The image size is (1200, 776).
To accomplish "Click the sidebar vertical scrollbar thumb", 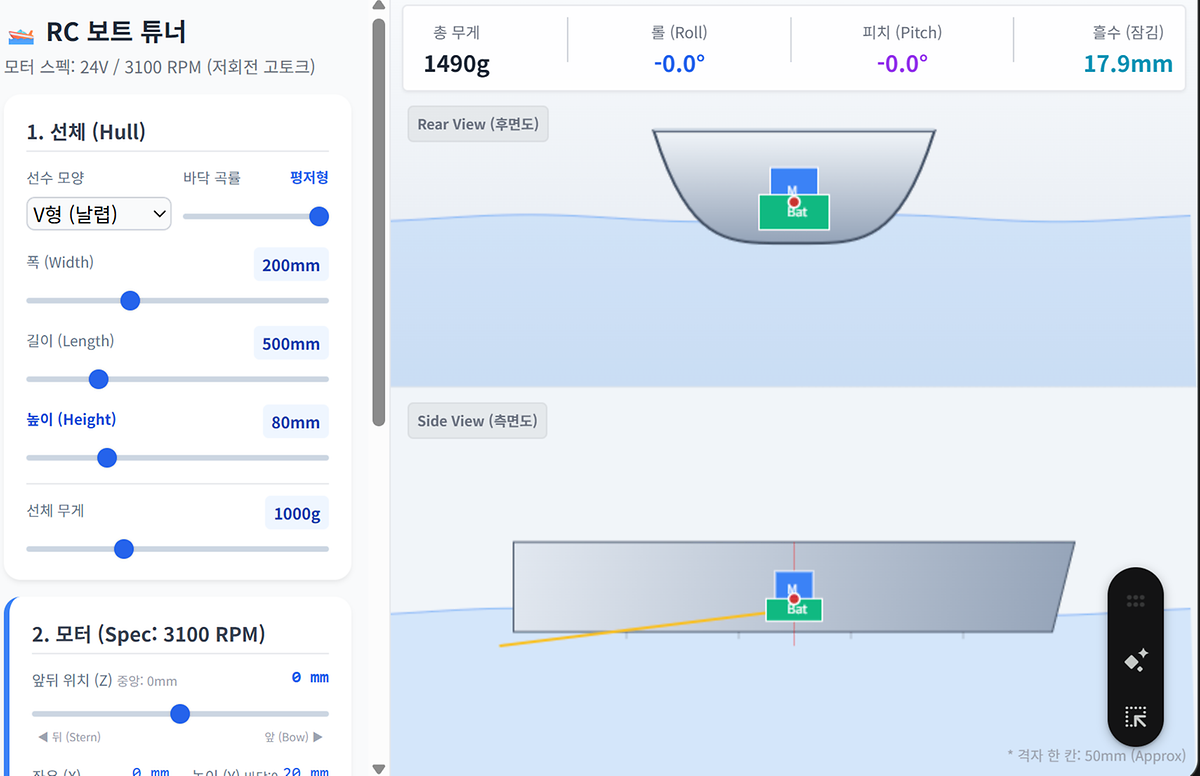I will point(378,221).
